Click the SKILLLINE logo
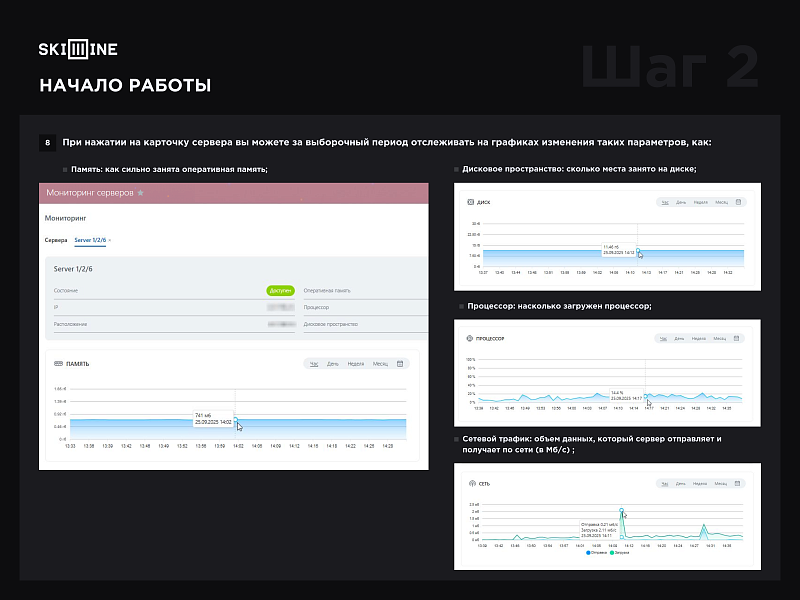 77,50
